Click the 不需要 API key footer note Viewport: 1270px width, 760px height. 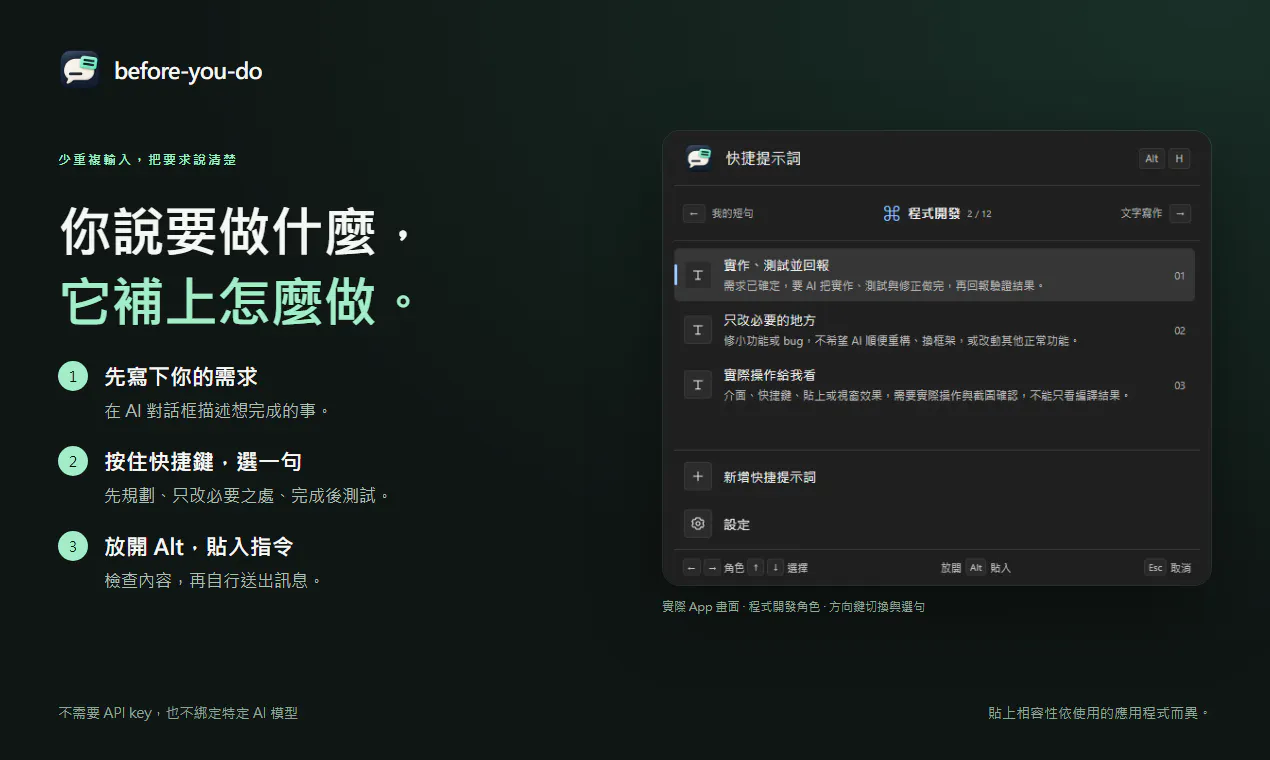pyautogui.click(x=178, y=713)
